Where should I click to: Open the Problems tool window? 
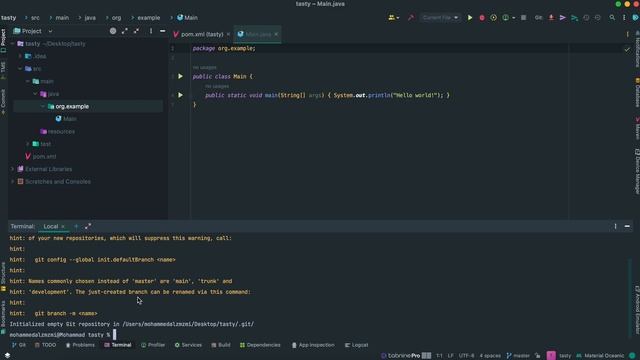click(80, 345)
